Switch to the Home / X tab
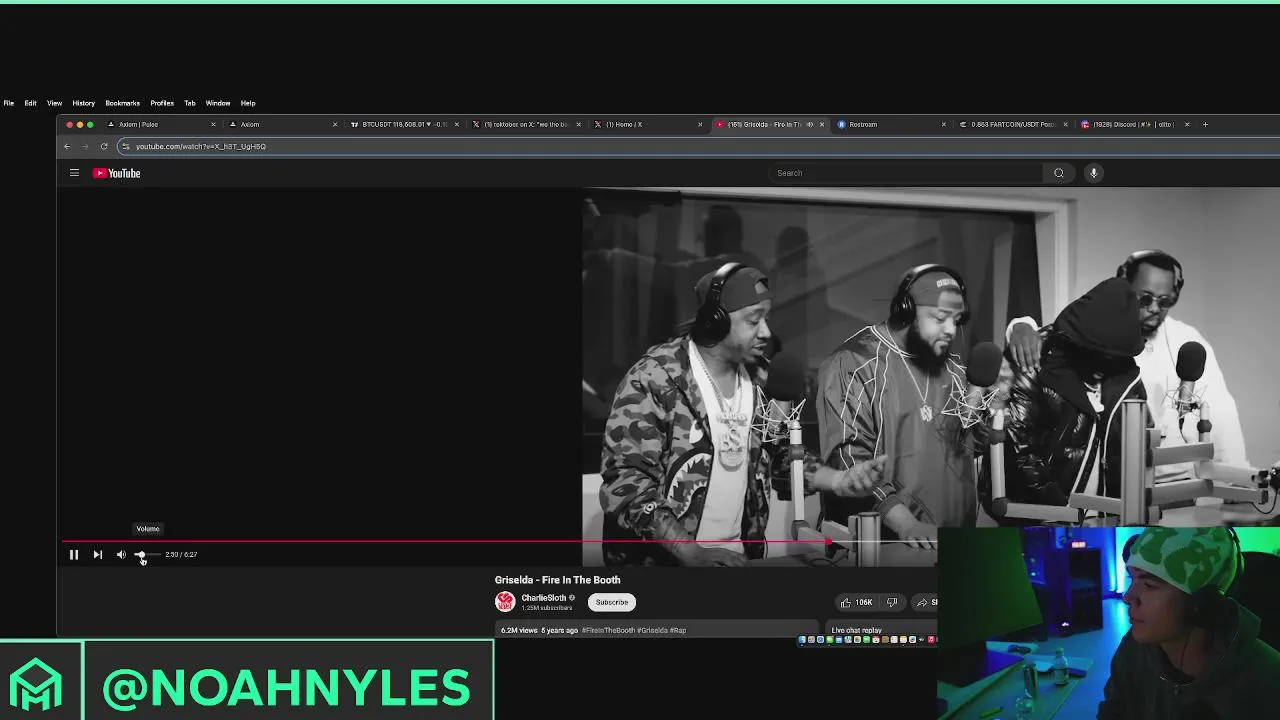 click(648, 124)
